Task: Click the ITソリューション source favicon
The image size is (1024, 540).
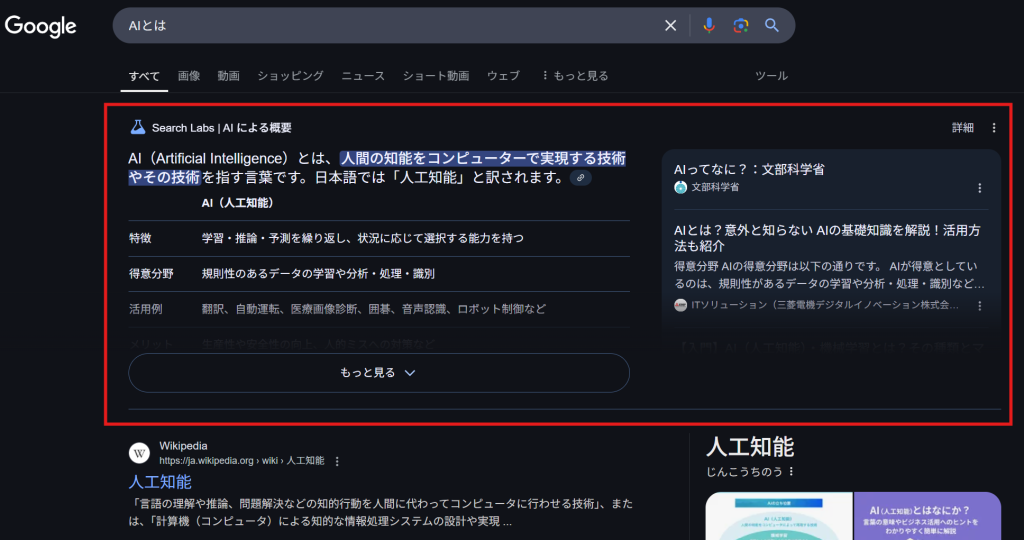Action: tap(680, 305)
